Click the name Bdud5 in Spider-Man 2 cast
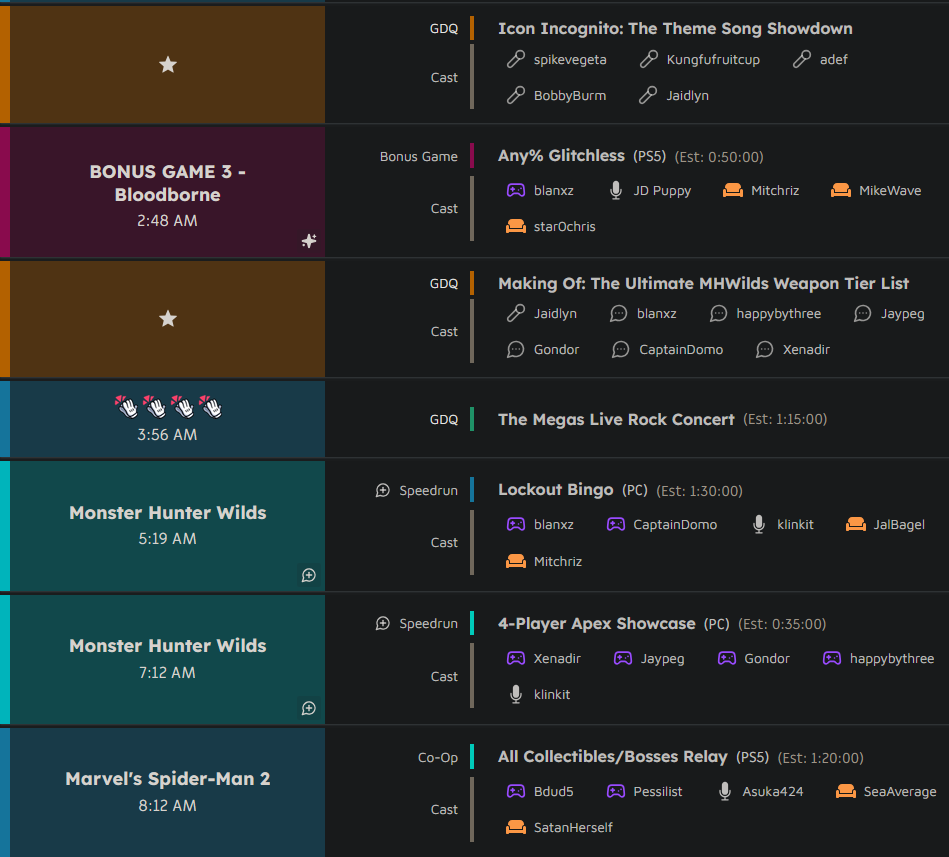949x857 pixels. tap(553, 792)
